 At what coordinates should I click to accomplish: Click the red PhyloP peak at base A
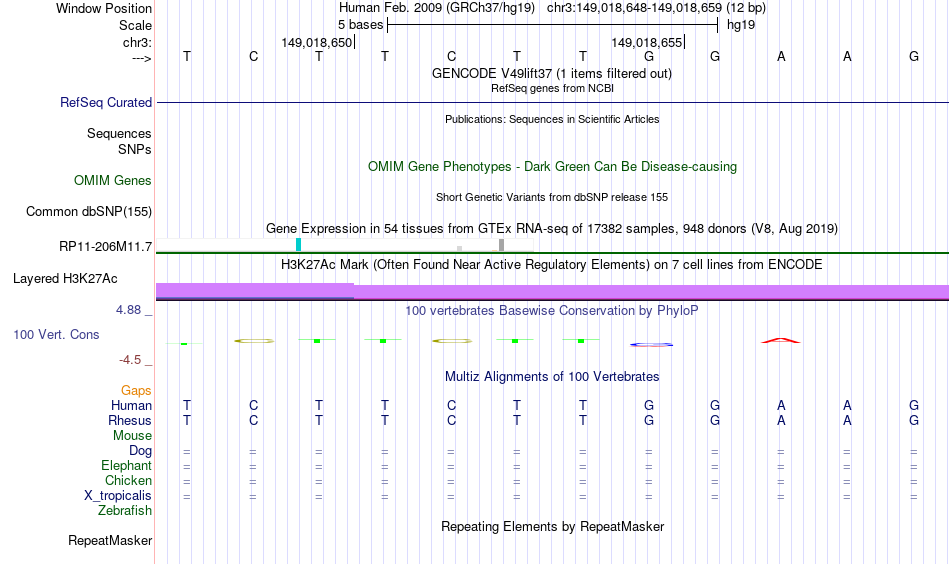(780, 340)
